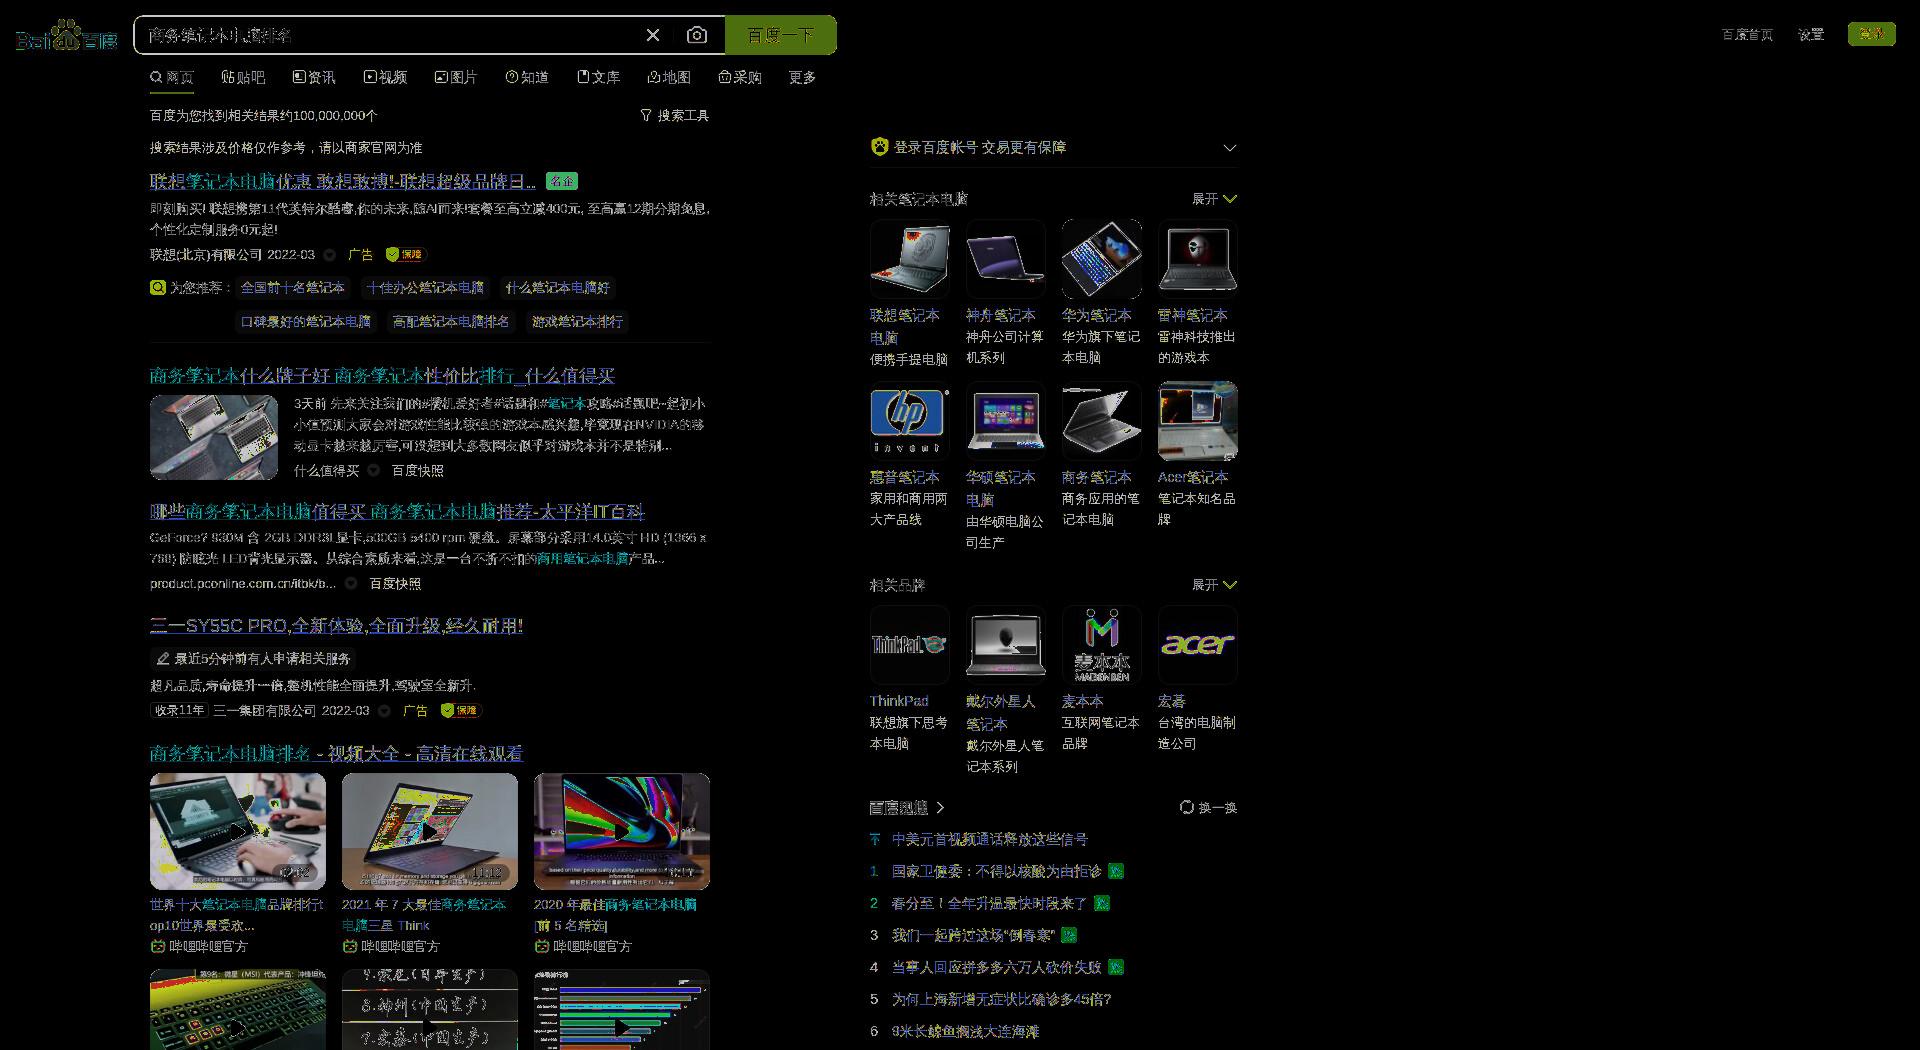Open Acer笔记本 related image
Viewport: 1920px width, 1050px height.
[1197, 421]
